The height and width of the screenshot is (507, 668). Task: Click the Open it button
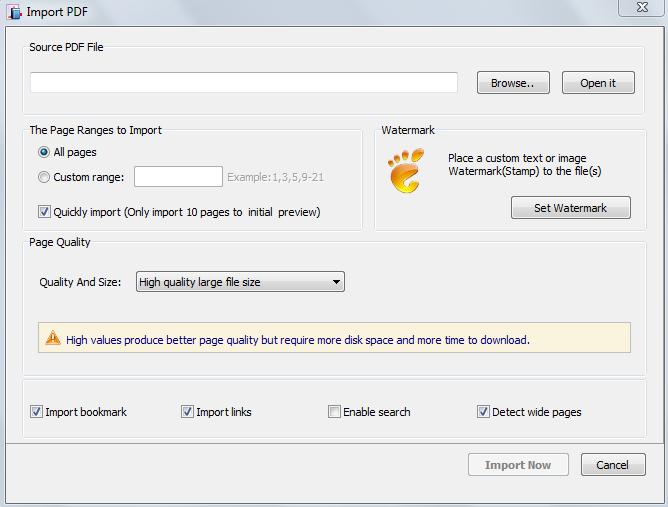tap(598, 83)
